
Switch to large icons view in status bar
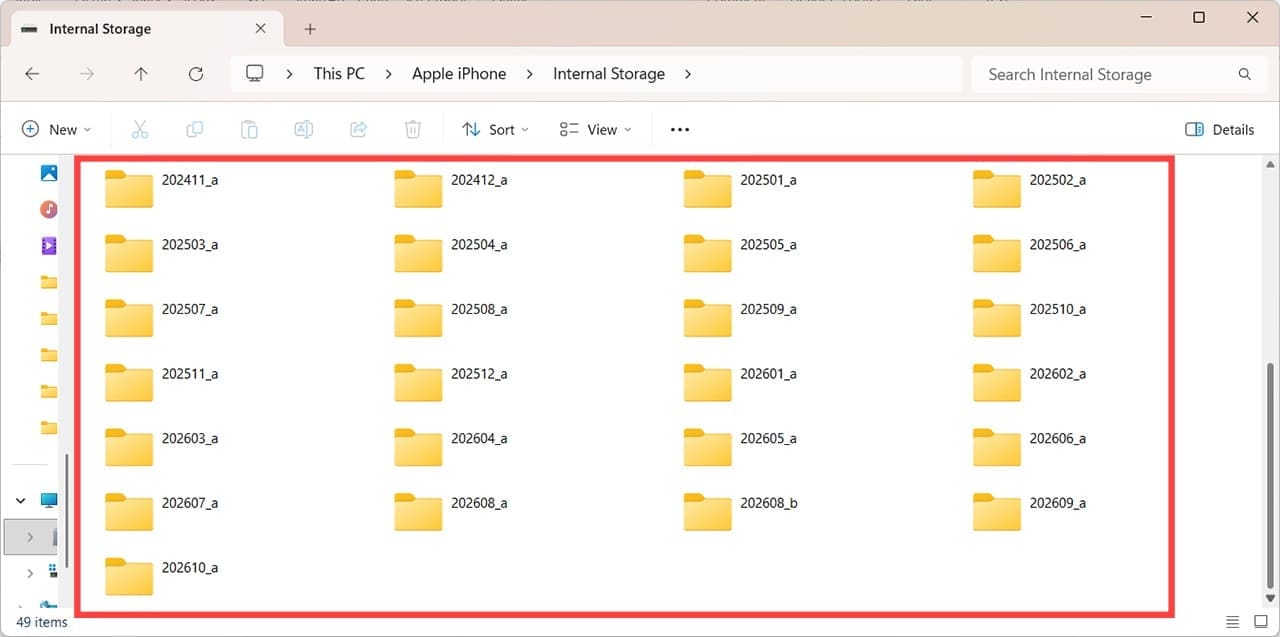[x=1261, y=622]
